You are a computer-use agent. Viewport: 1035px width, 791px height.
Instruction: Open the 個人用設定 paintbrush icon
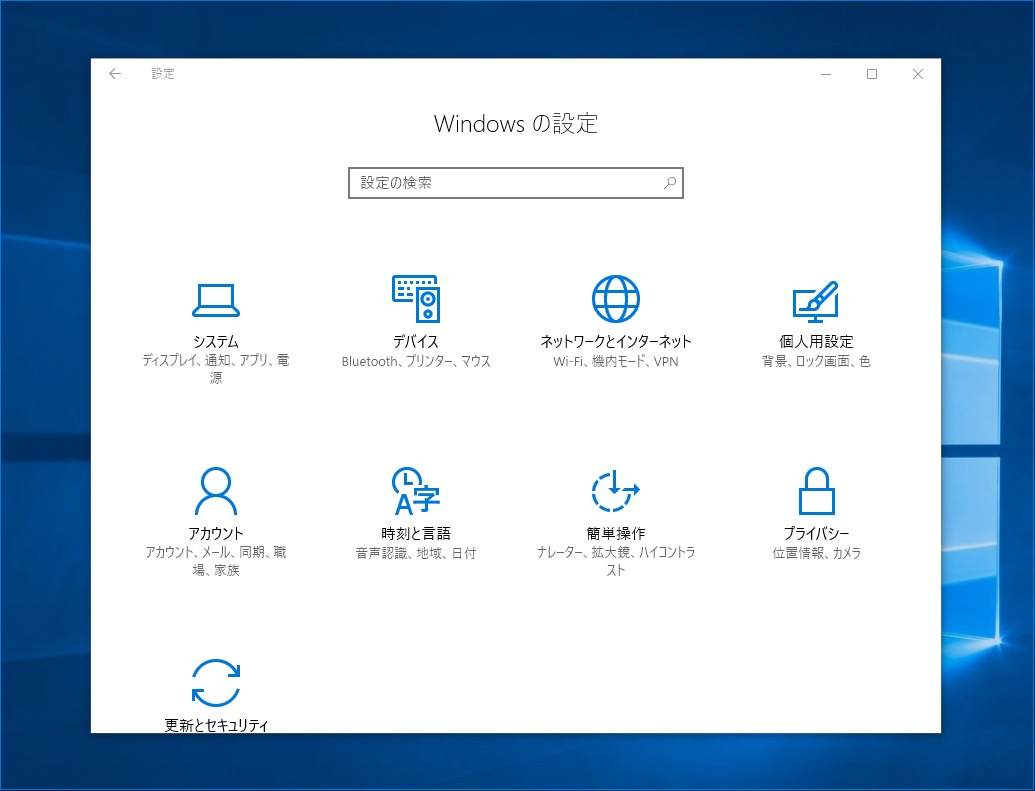click(x=816, y=301)
